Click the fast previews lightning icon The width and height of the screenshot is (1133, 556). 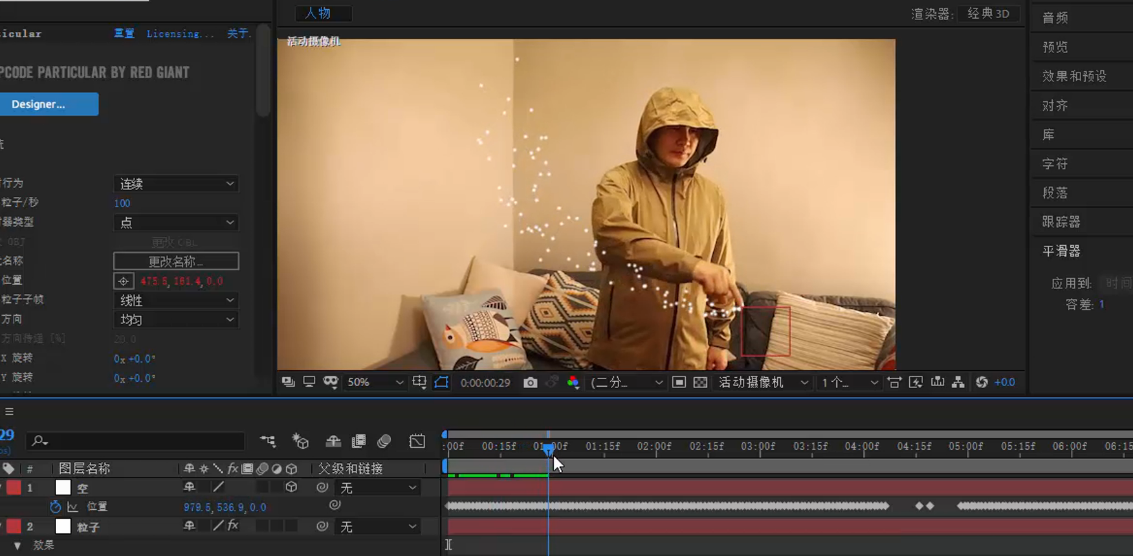point(916,382)
